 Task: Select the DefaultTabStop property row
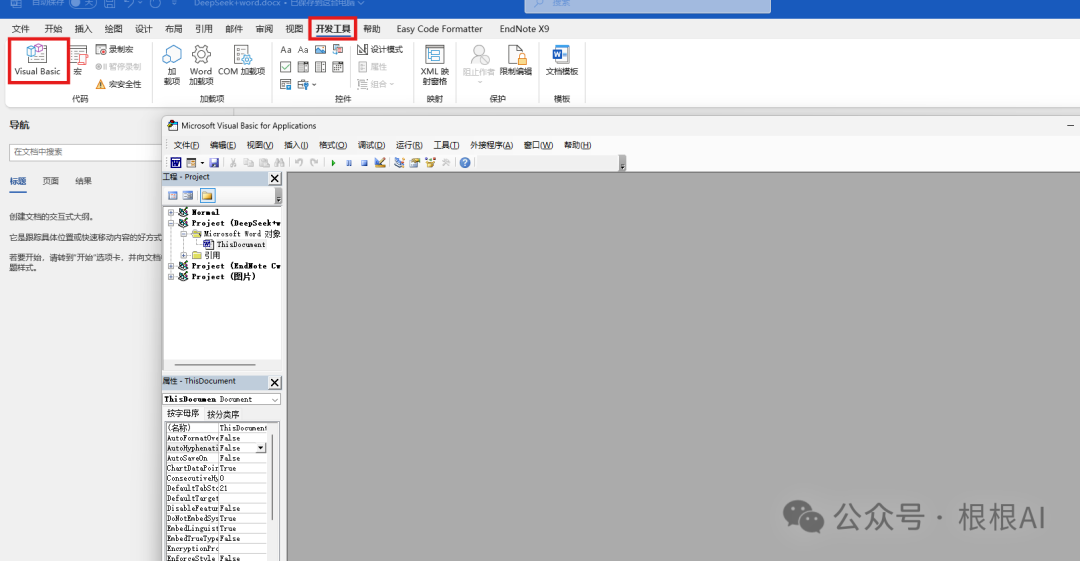(216, 488)
